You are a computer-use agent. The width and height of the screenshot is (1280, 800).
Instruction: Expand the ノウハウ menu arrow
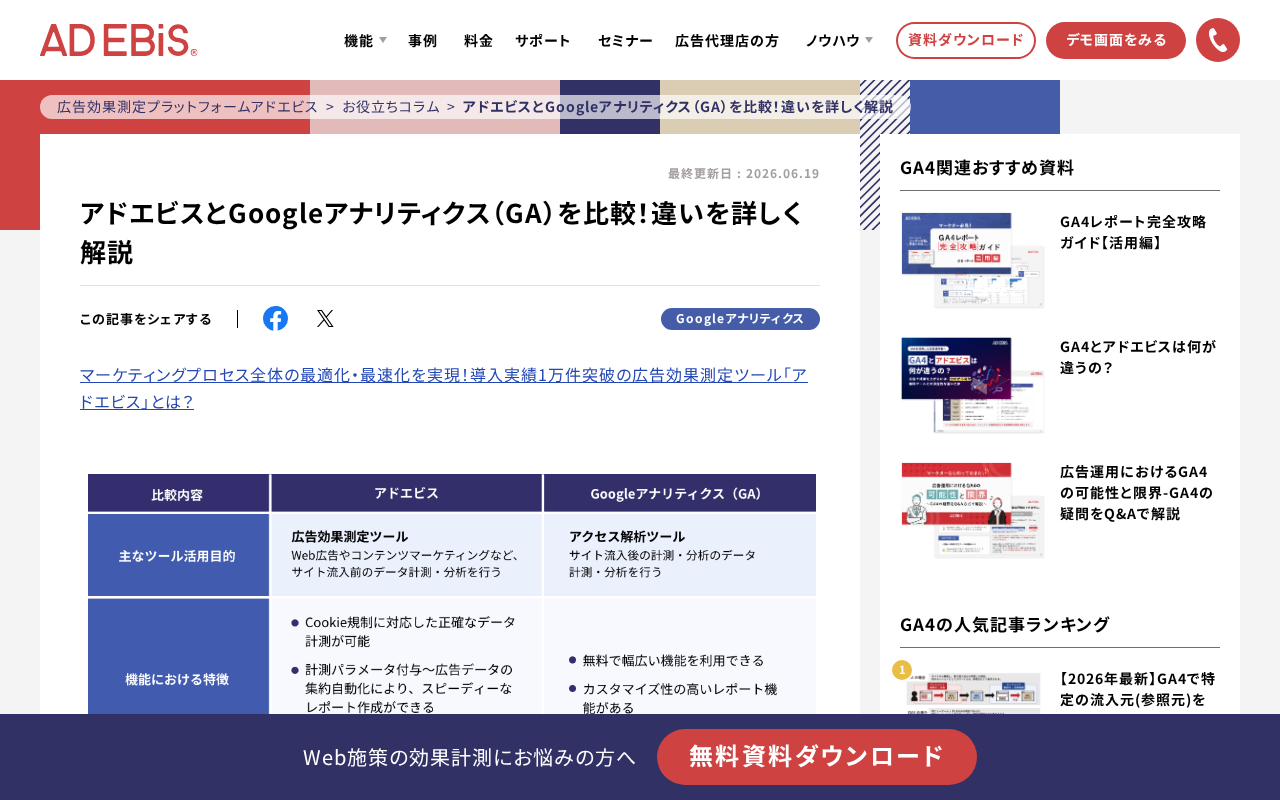point(869,40)
